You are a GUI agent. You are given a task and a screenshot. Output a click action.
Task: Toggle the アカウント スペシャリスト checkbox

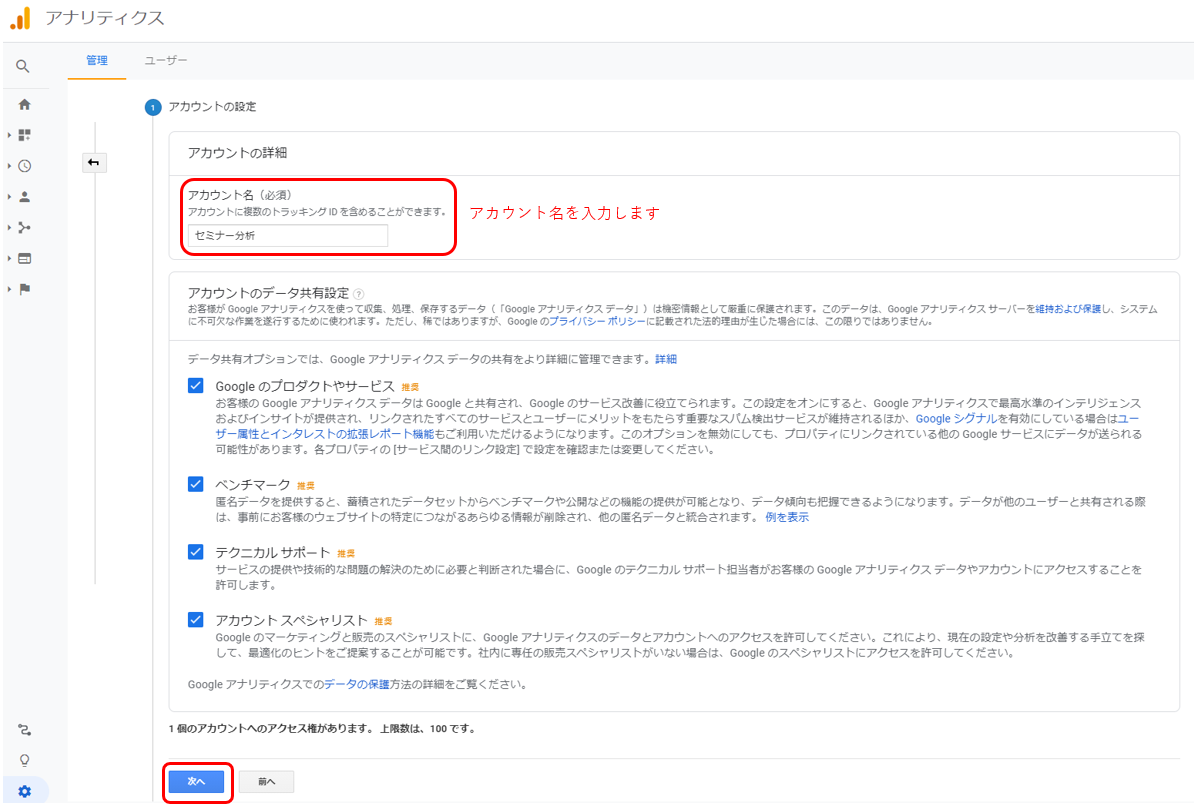(x=196, y=619)
